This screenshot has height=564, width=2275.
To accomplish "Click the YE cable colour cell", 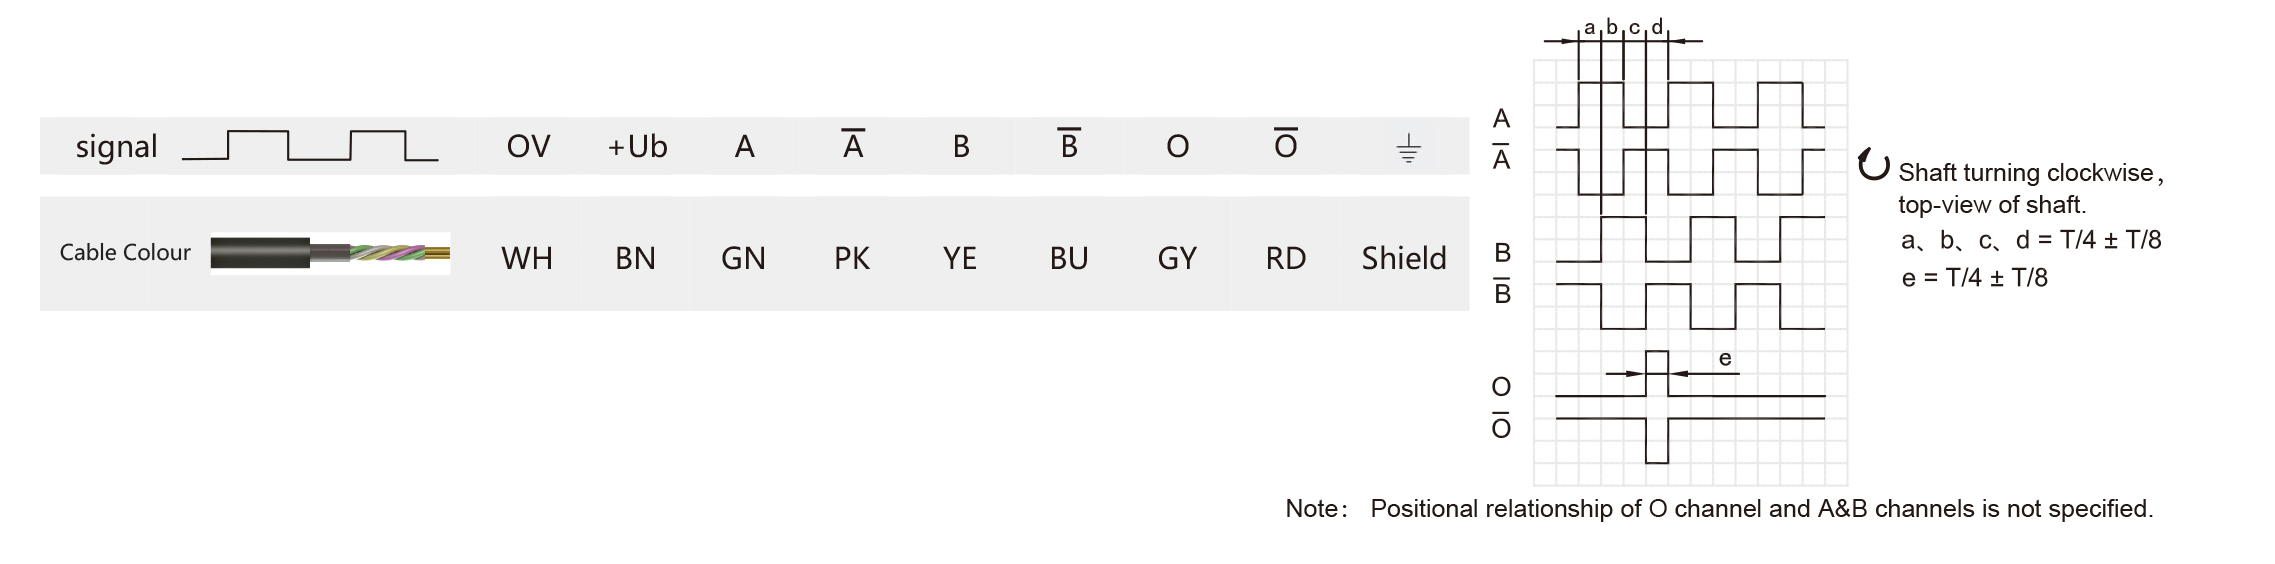I will (x=960, y=259).
